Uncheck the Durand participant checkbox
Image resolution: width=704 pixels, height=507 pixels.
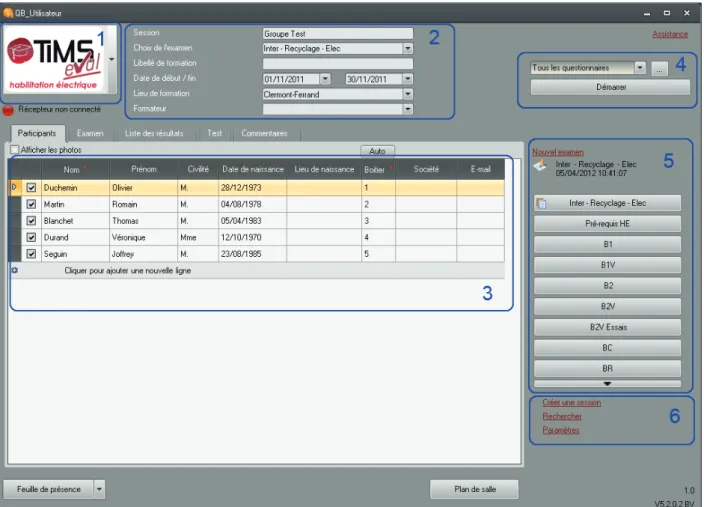tap(31, 238)
